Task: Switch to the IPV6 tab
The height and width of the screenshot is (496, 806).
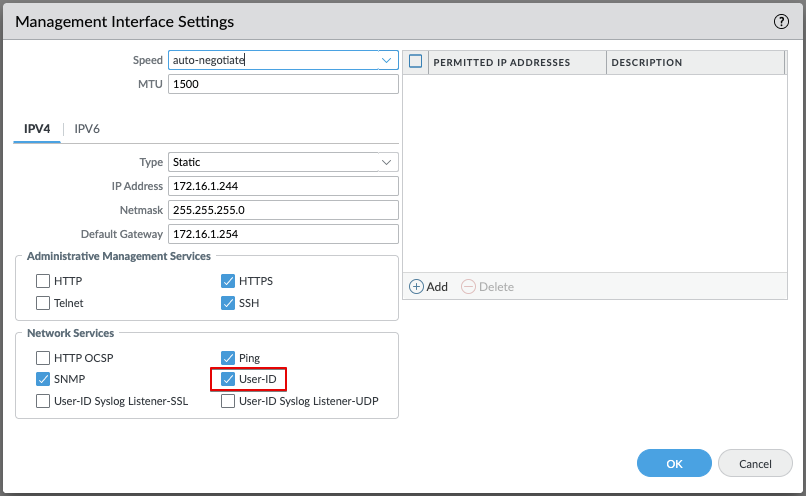Action: point(87,129)
